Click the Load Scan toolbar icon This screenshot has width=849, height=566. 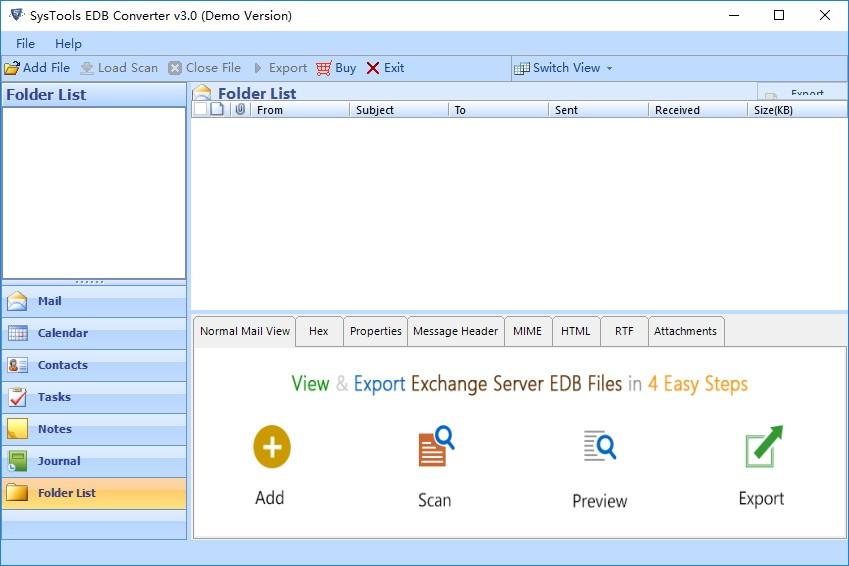pyautogui.click(x=87, y=68)
